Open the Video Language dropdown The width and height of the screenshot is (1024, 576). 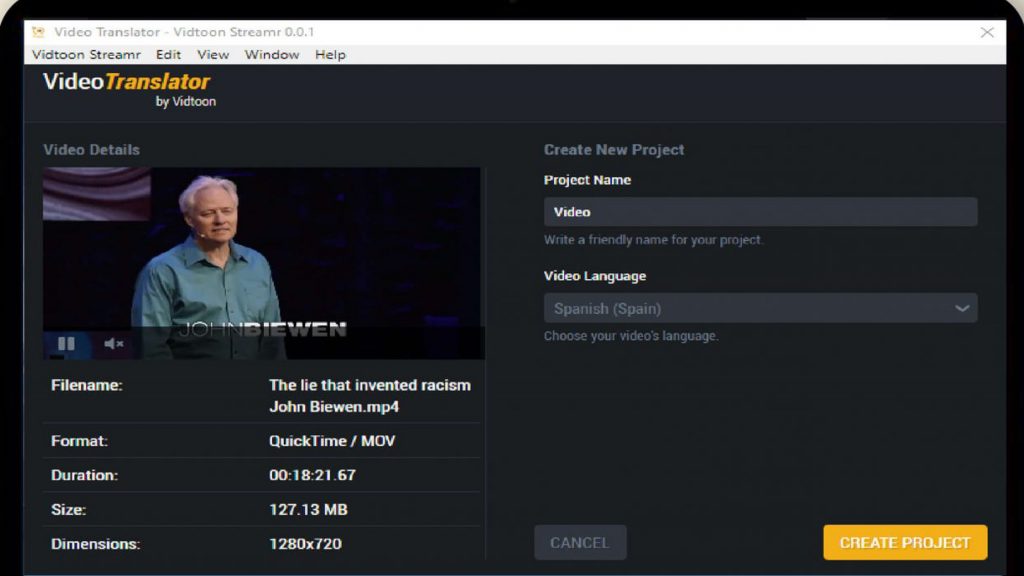click(x=760, y=308)
